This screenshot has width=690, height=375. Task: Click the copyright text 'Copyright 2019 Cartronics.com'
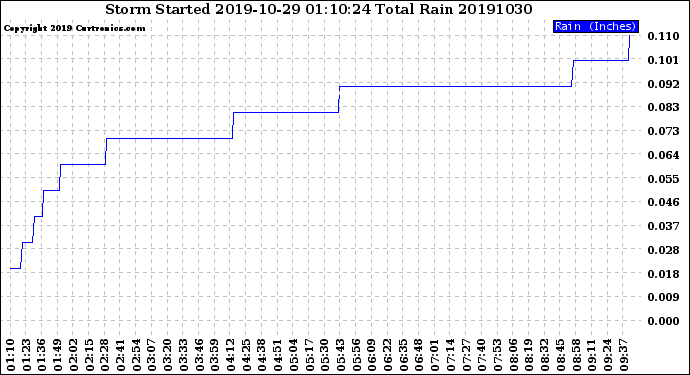(x=74, y=29)
